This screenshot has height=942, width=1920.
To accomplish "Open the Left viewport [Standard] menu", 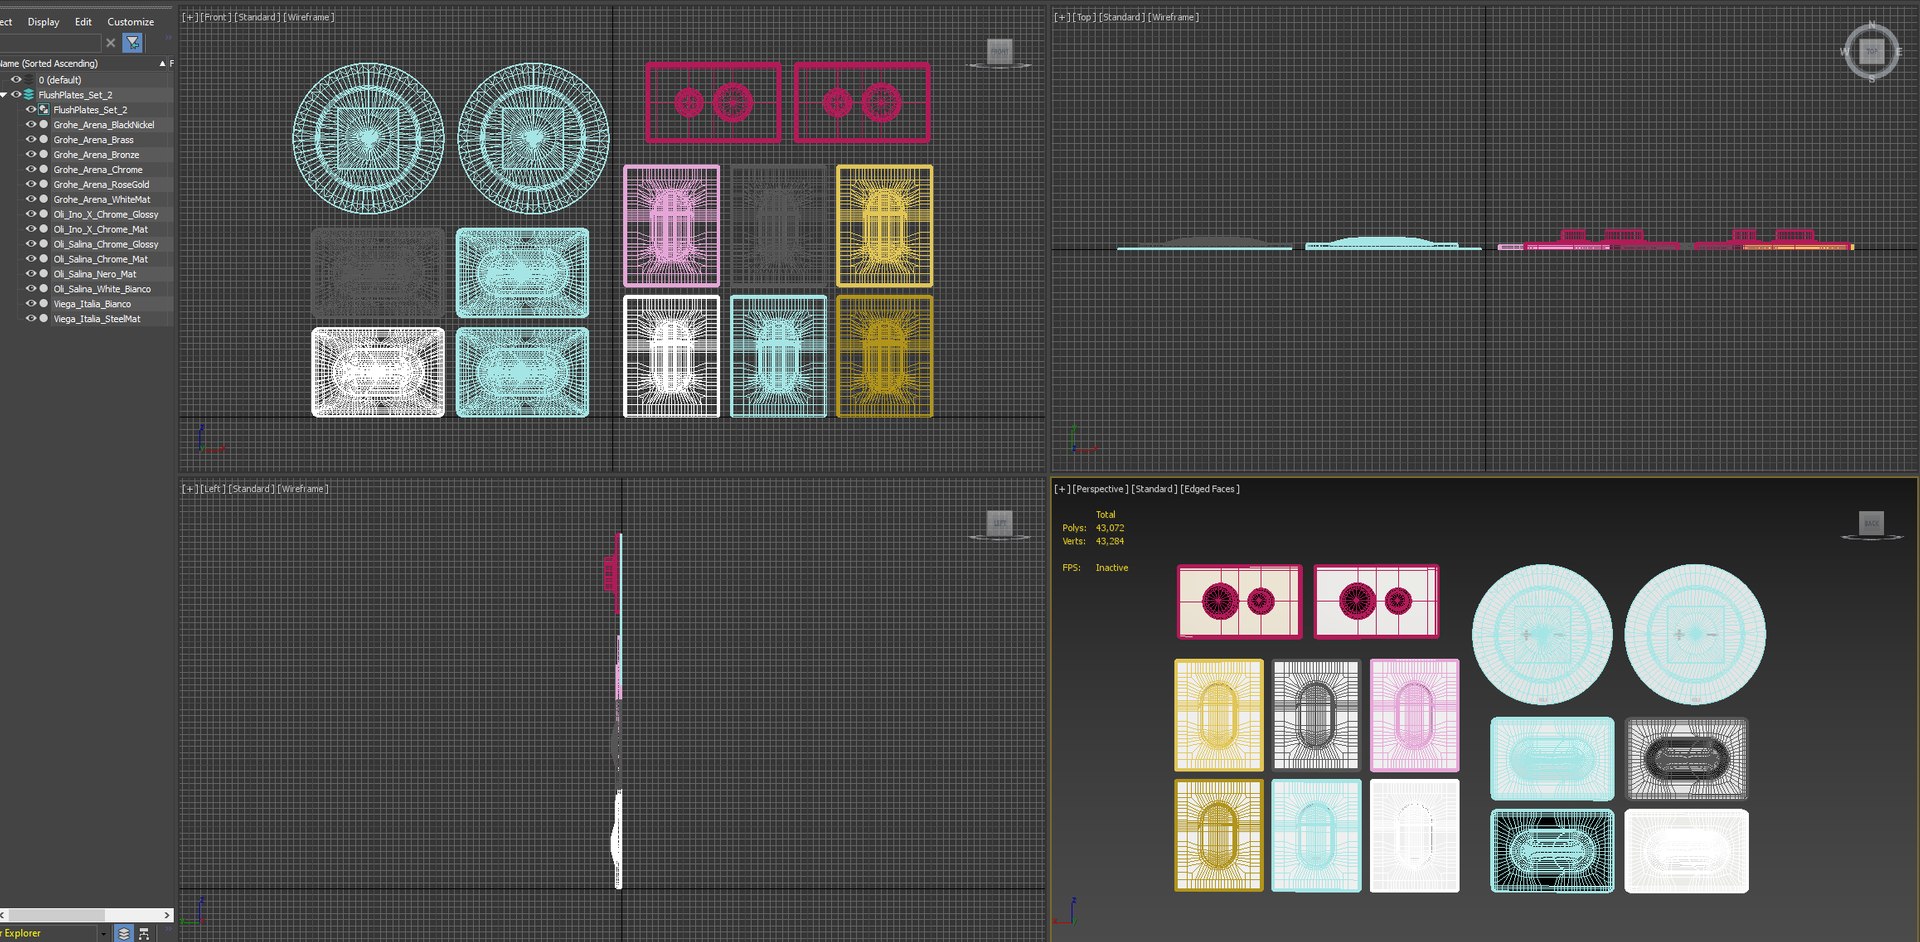I will (x=250, y=489).
